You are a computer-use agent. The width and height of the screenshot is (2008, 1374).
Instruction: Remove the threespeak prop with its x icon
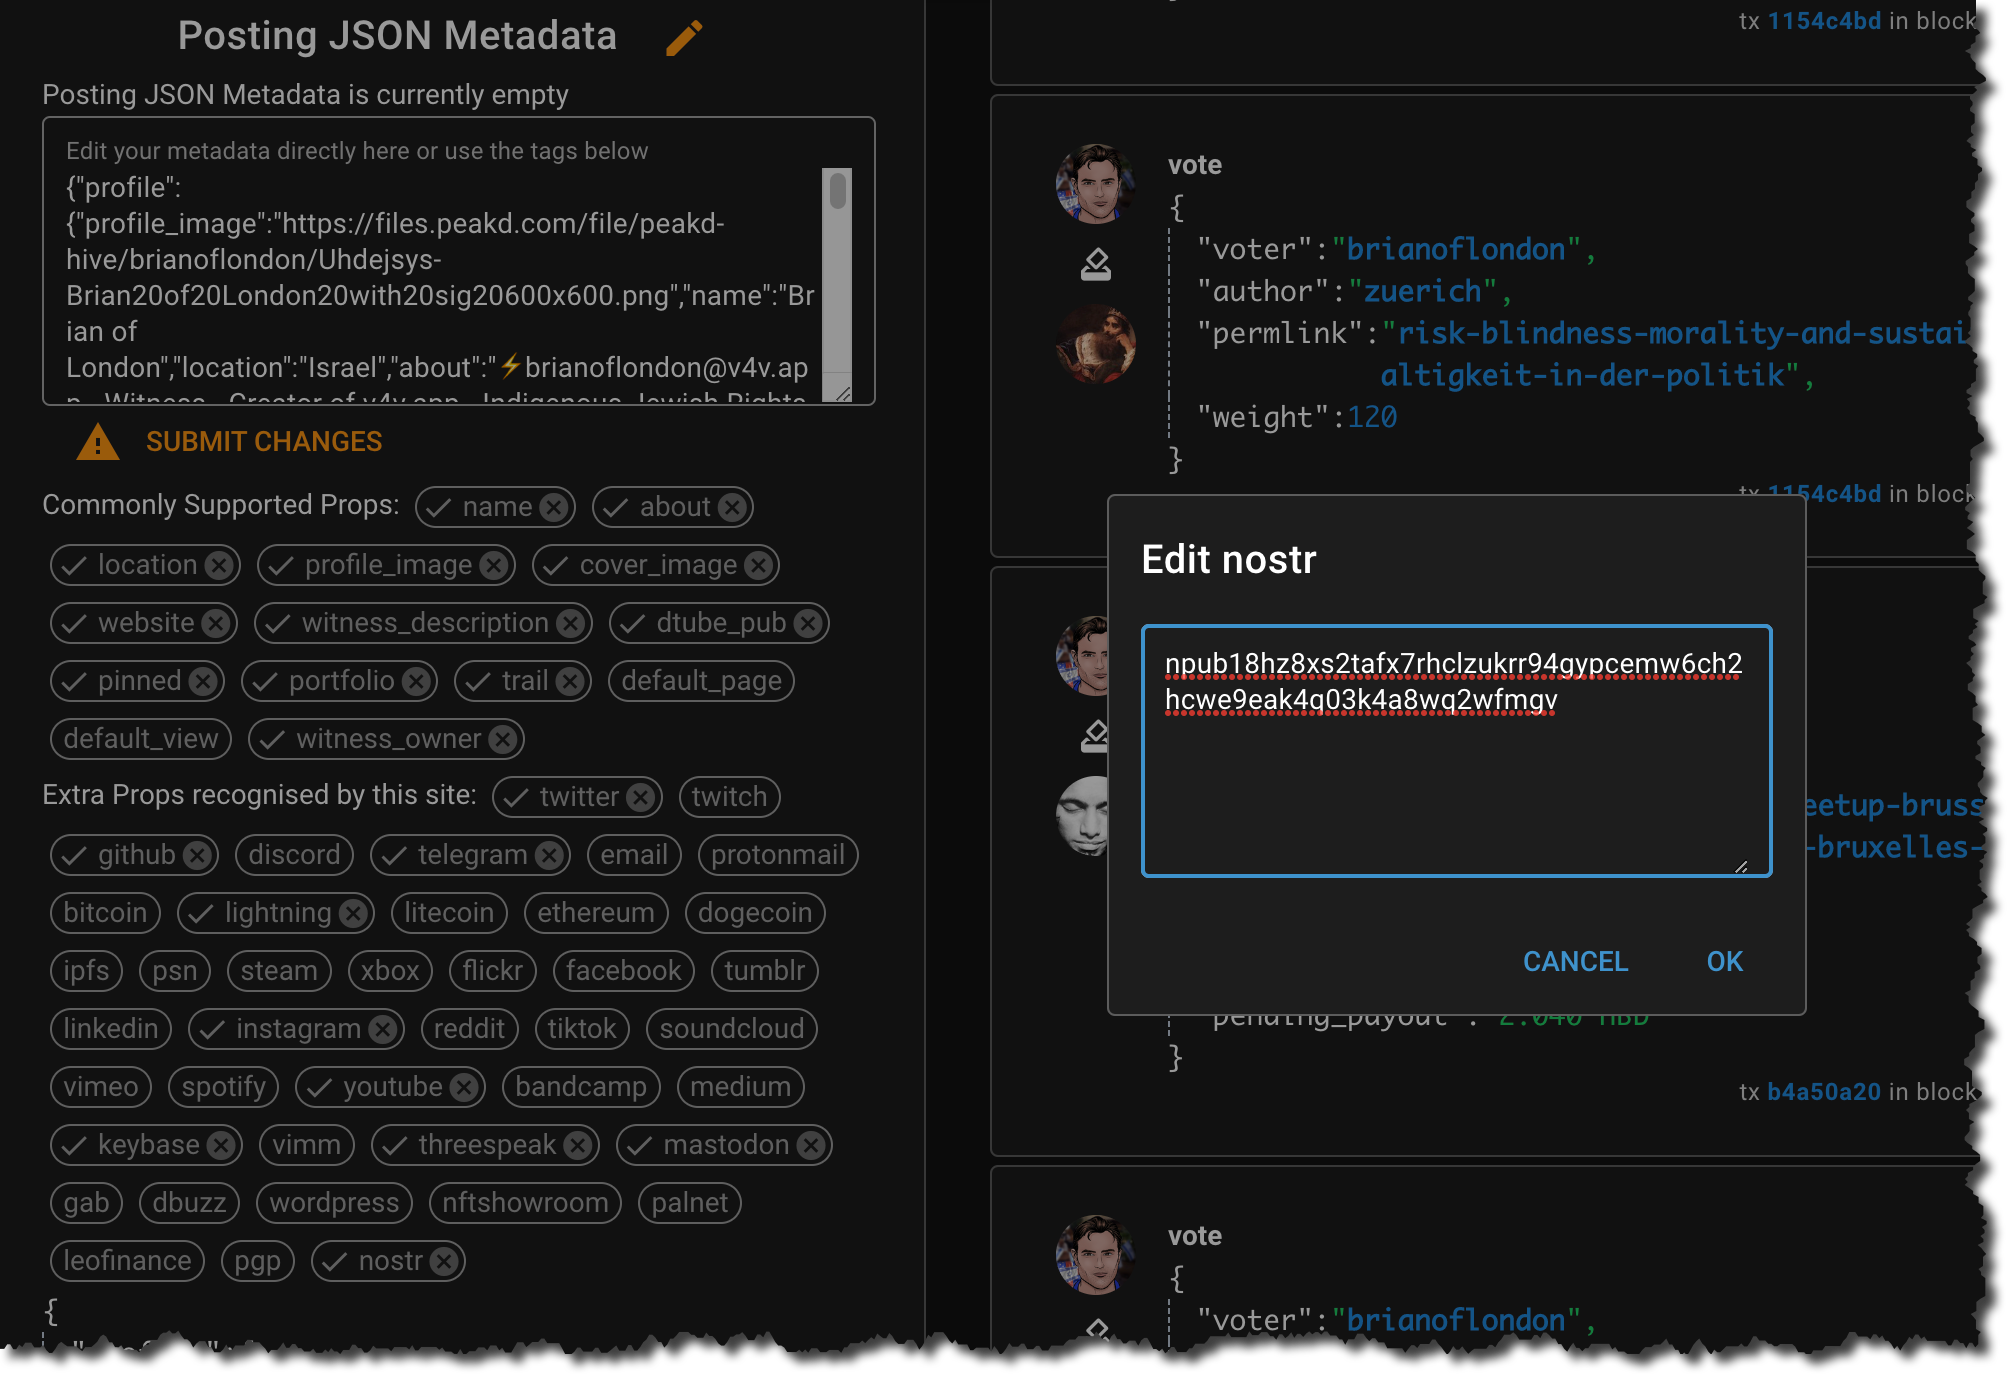coord(577,1145)
